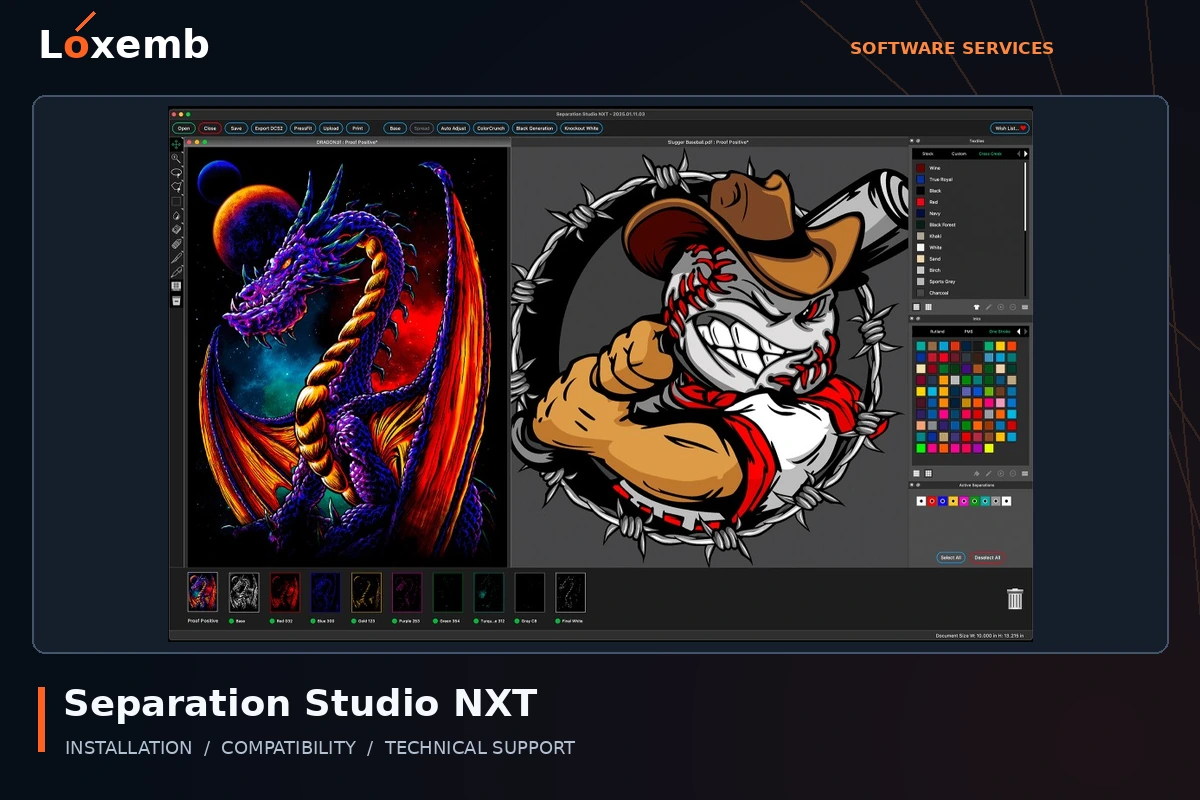Open the PMS tab in Inks
This screenshot has width=1200, height=800.
pos(969,331)
